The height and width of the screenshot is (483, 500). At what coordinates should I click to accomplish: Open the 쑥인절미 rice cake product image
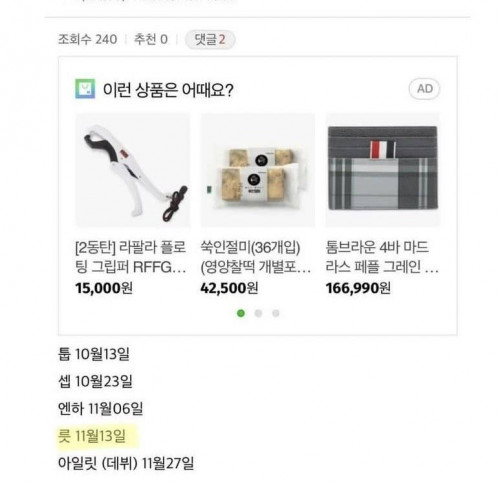click(258, 170)
